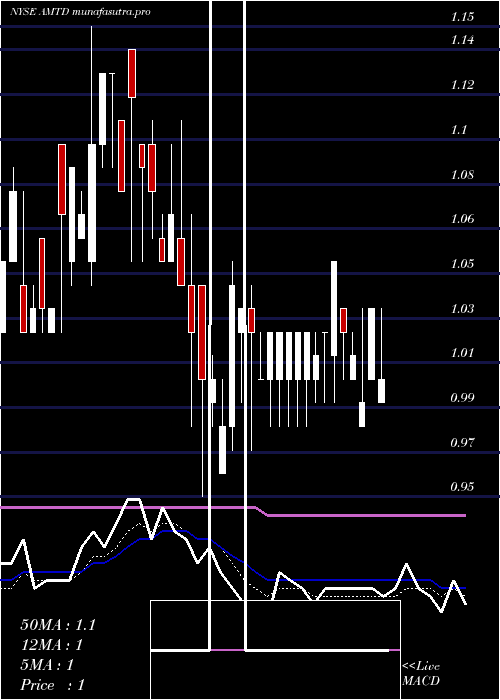Click the <<Live MACD label
The image size is (500, 700).
coord(421,674)
